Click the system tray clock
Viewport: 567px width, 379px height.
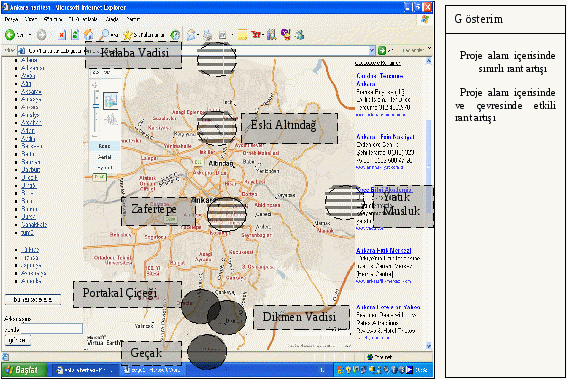click(422, 370)
